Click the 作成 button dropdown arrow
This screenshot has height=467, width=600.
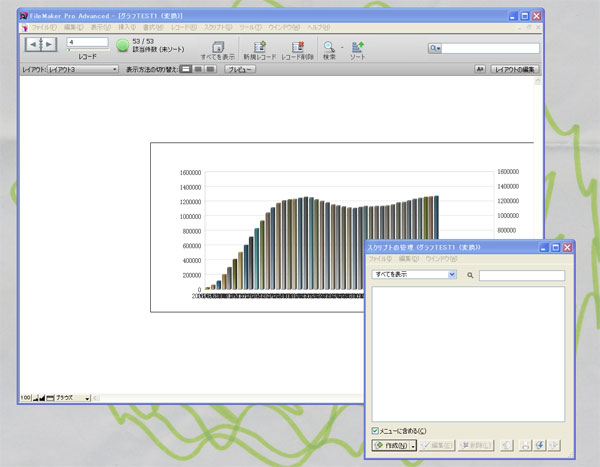pos(413,446)
